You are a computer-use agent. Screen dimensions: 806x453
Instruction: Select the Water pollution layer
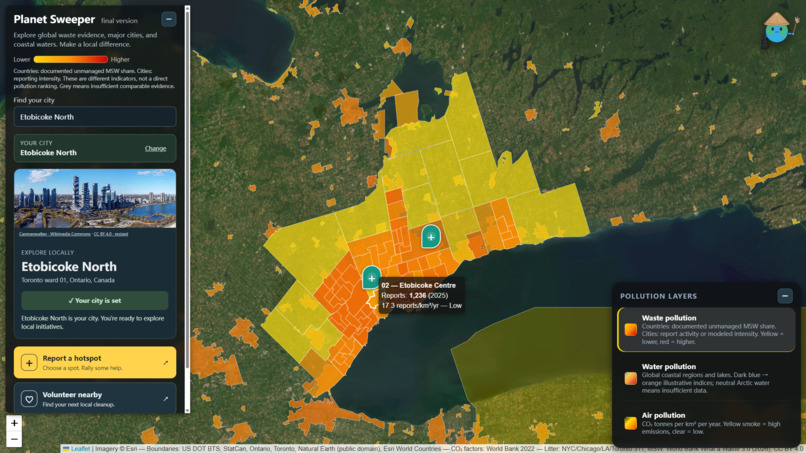pyautogui.click(x=706, y=378)
